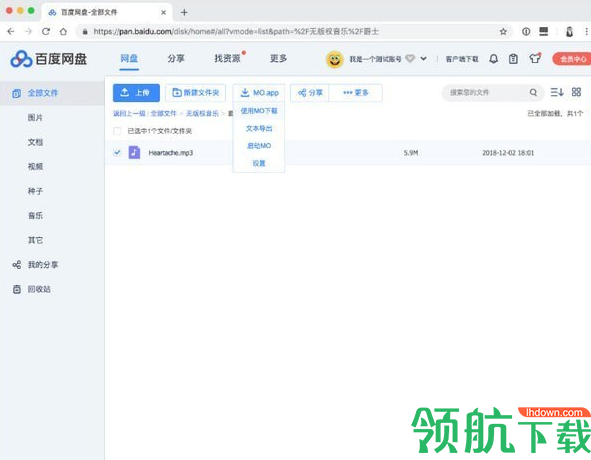The width and height of the screenshot is (591, 460).
Task: Expand the account dropdown chevron
Action: pyautogui.click(x=423, y=59)
